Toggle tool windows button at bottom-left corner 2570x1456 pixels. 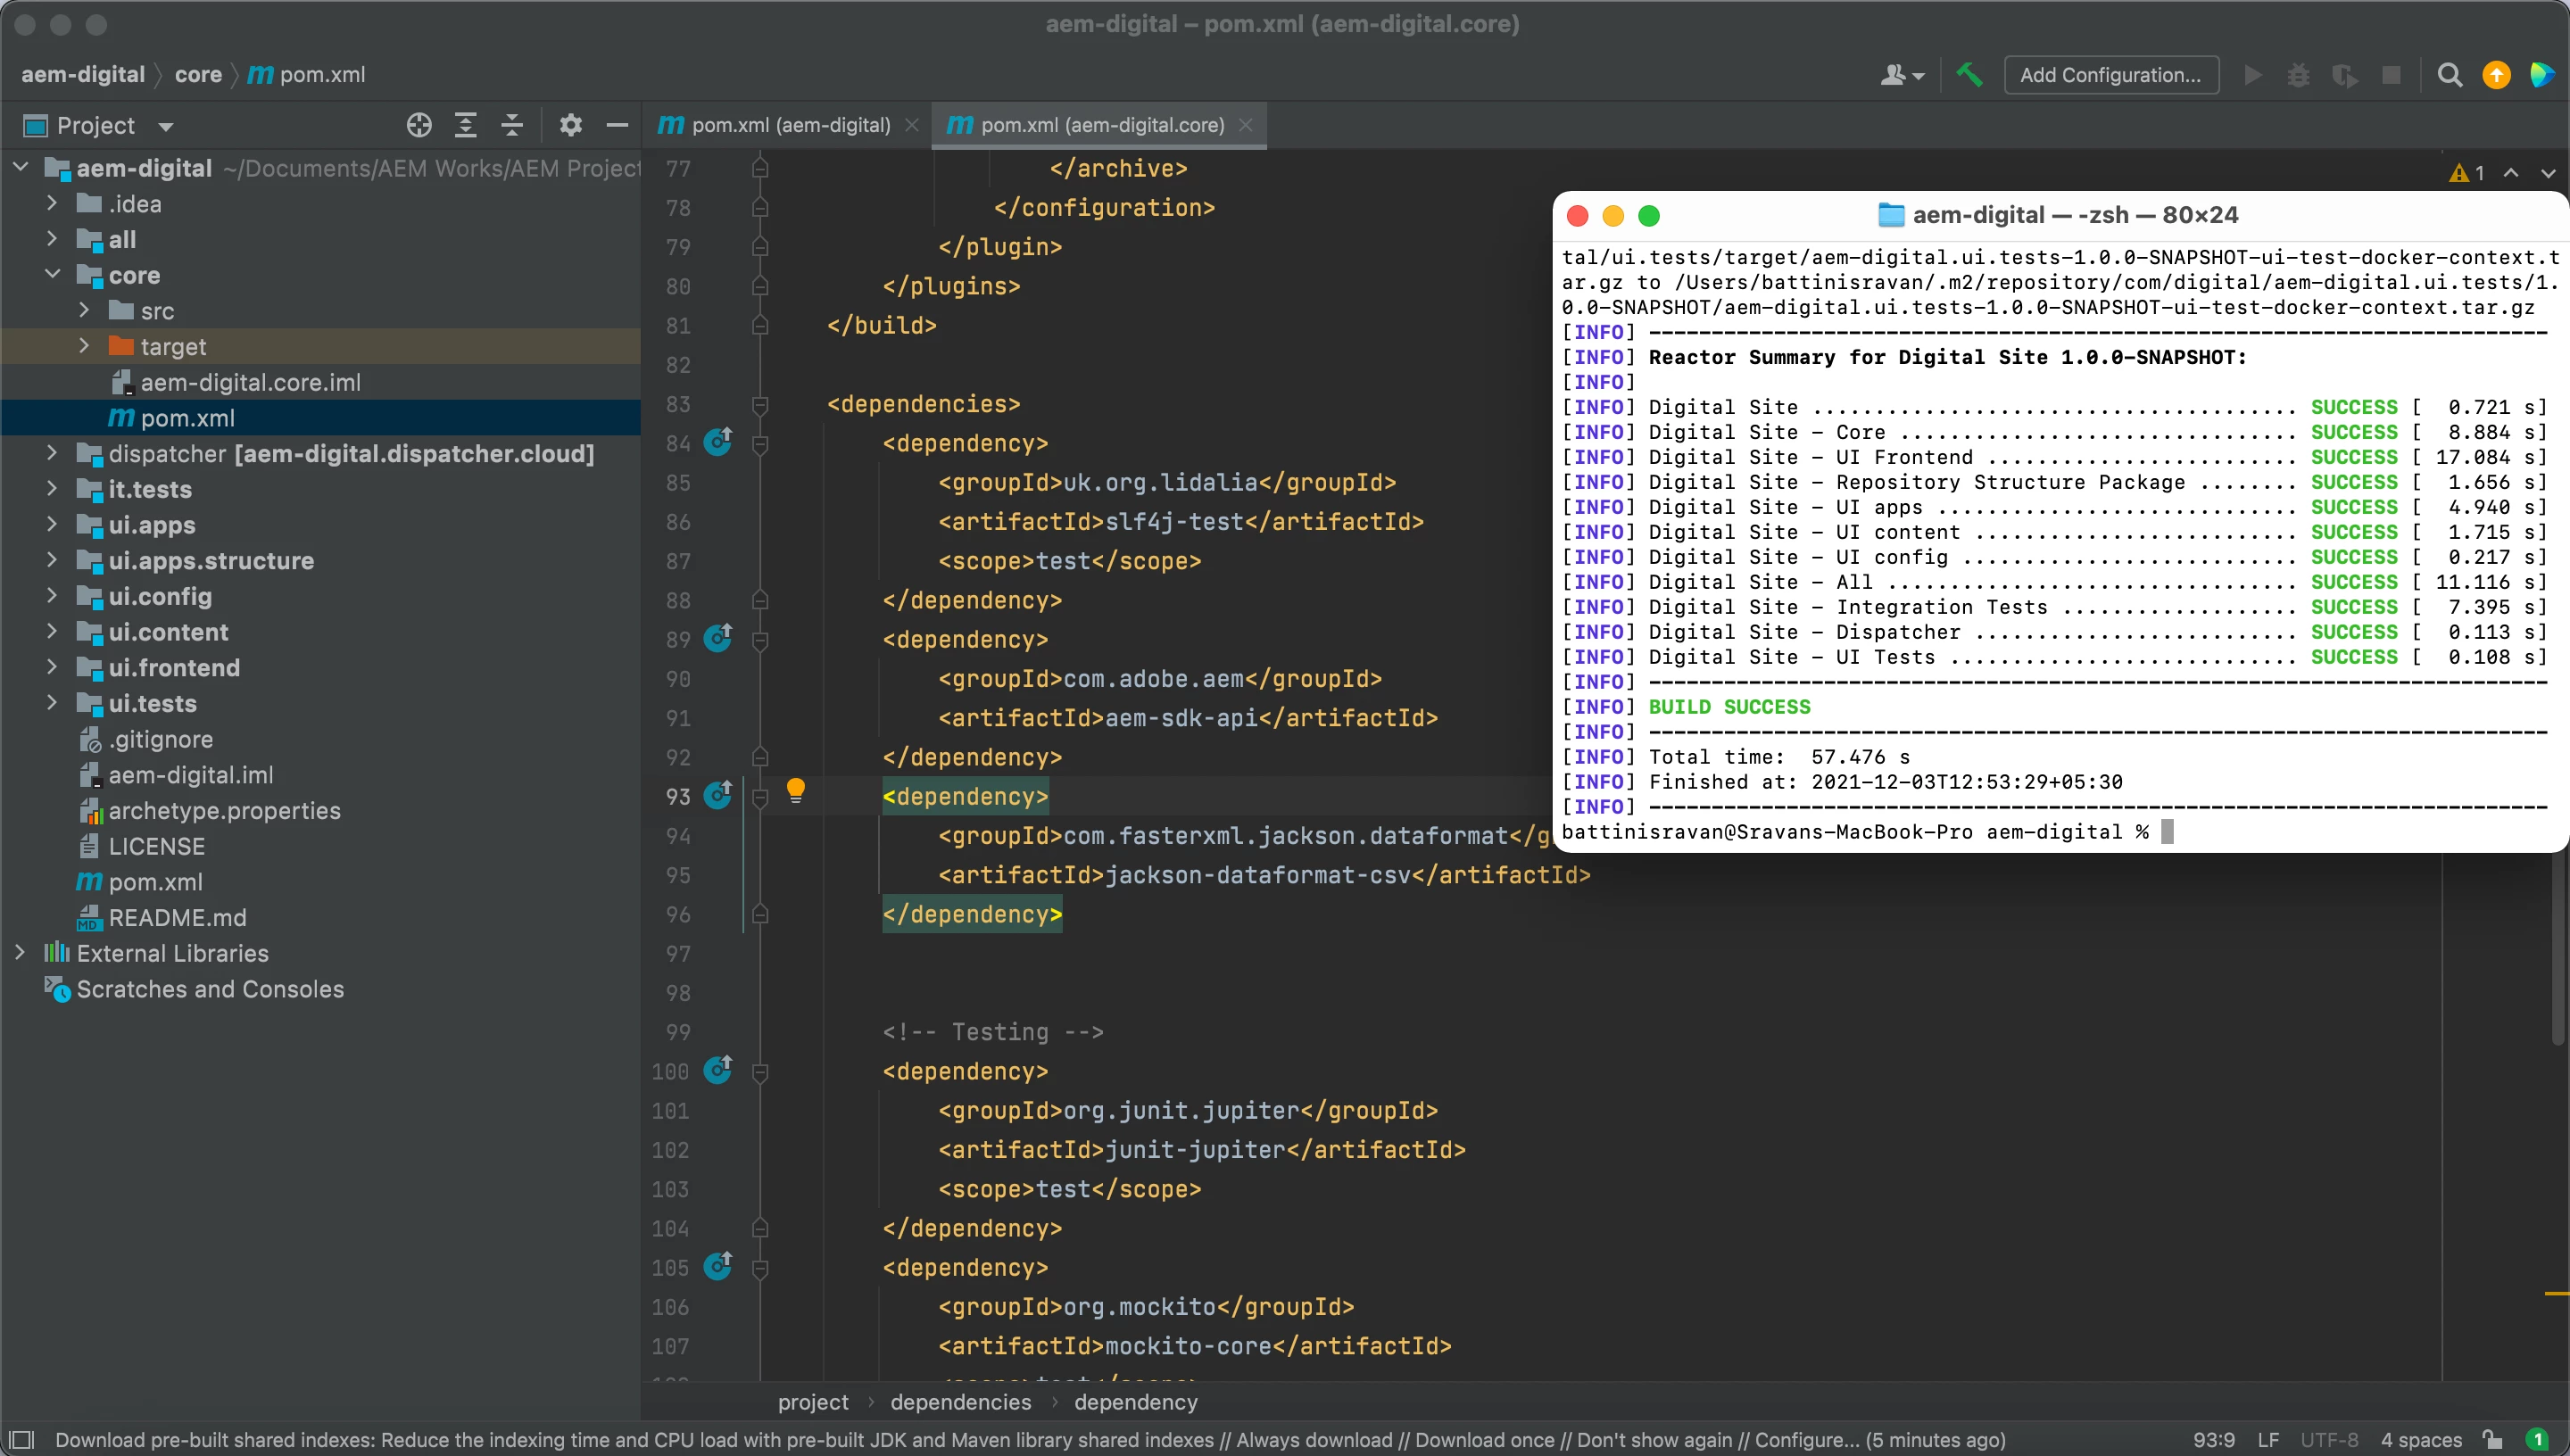pyautogui.click(x=20, y=1440)
